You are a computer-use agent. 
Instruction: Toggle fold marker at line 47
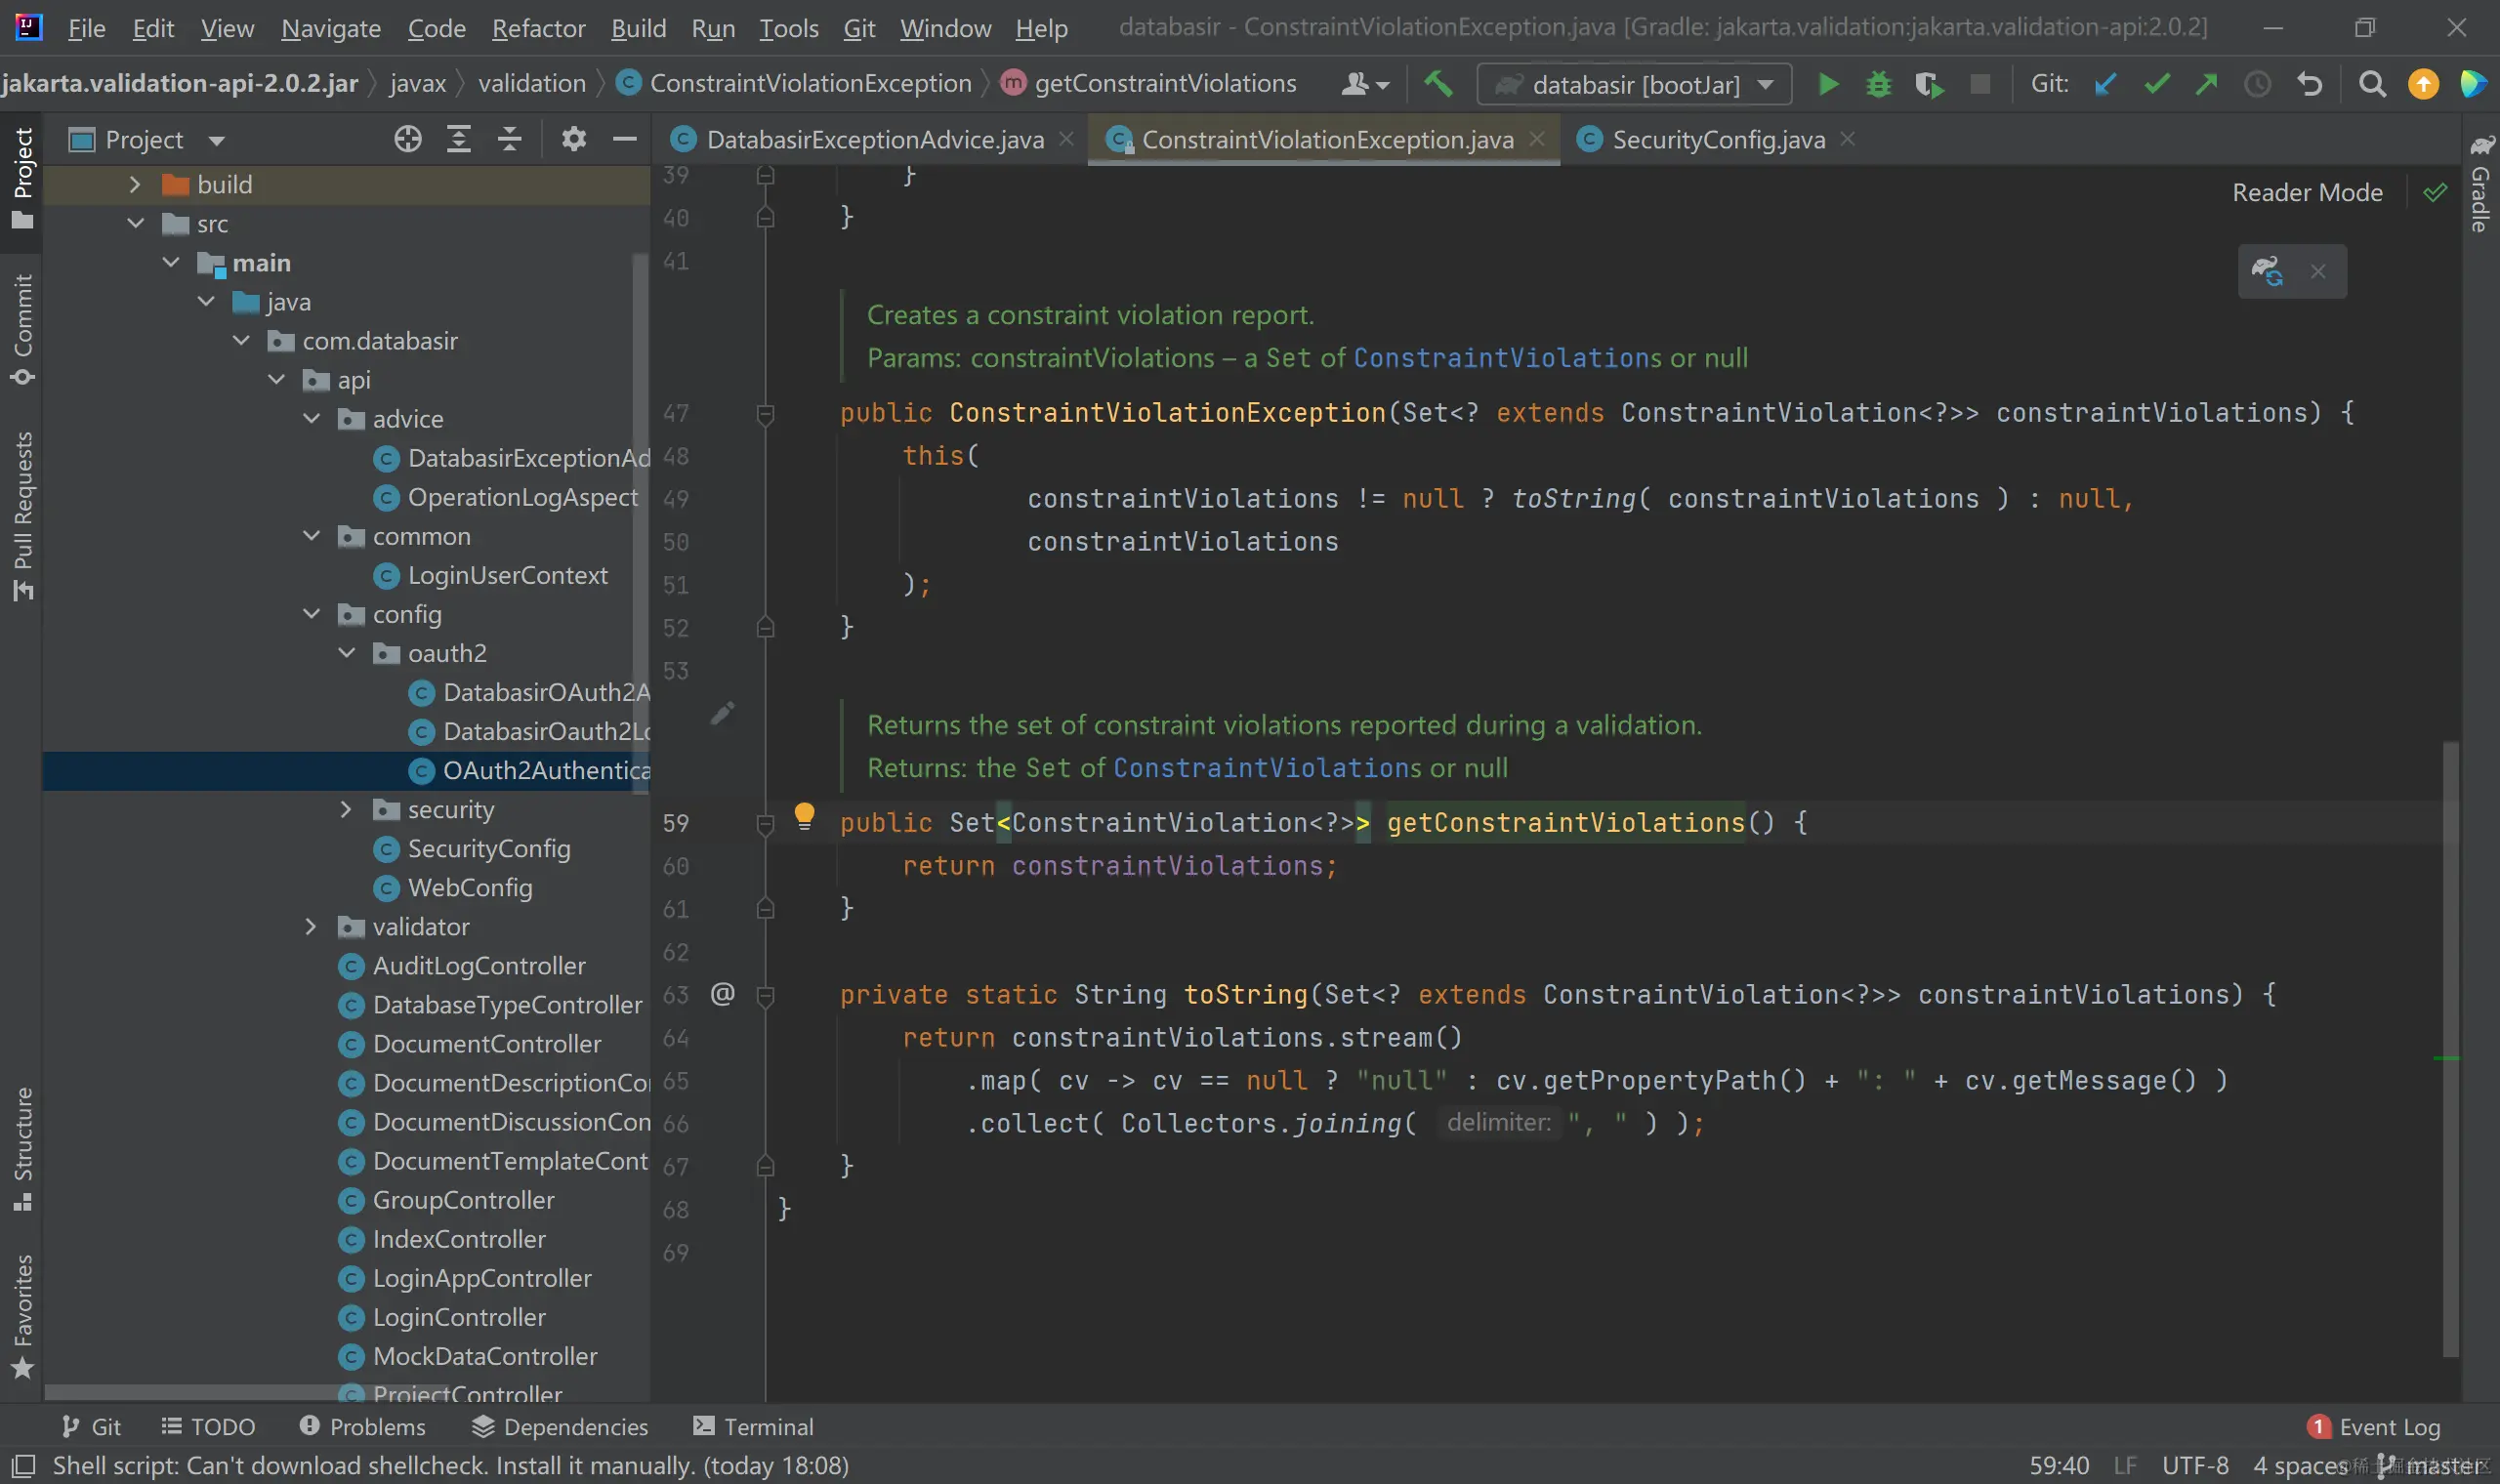click(x=765, y=413)
